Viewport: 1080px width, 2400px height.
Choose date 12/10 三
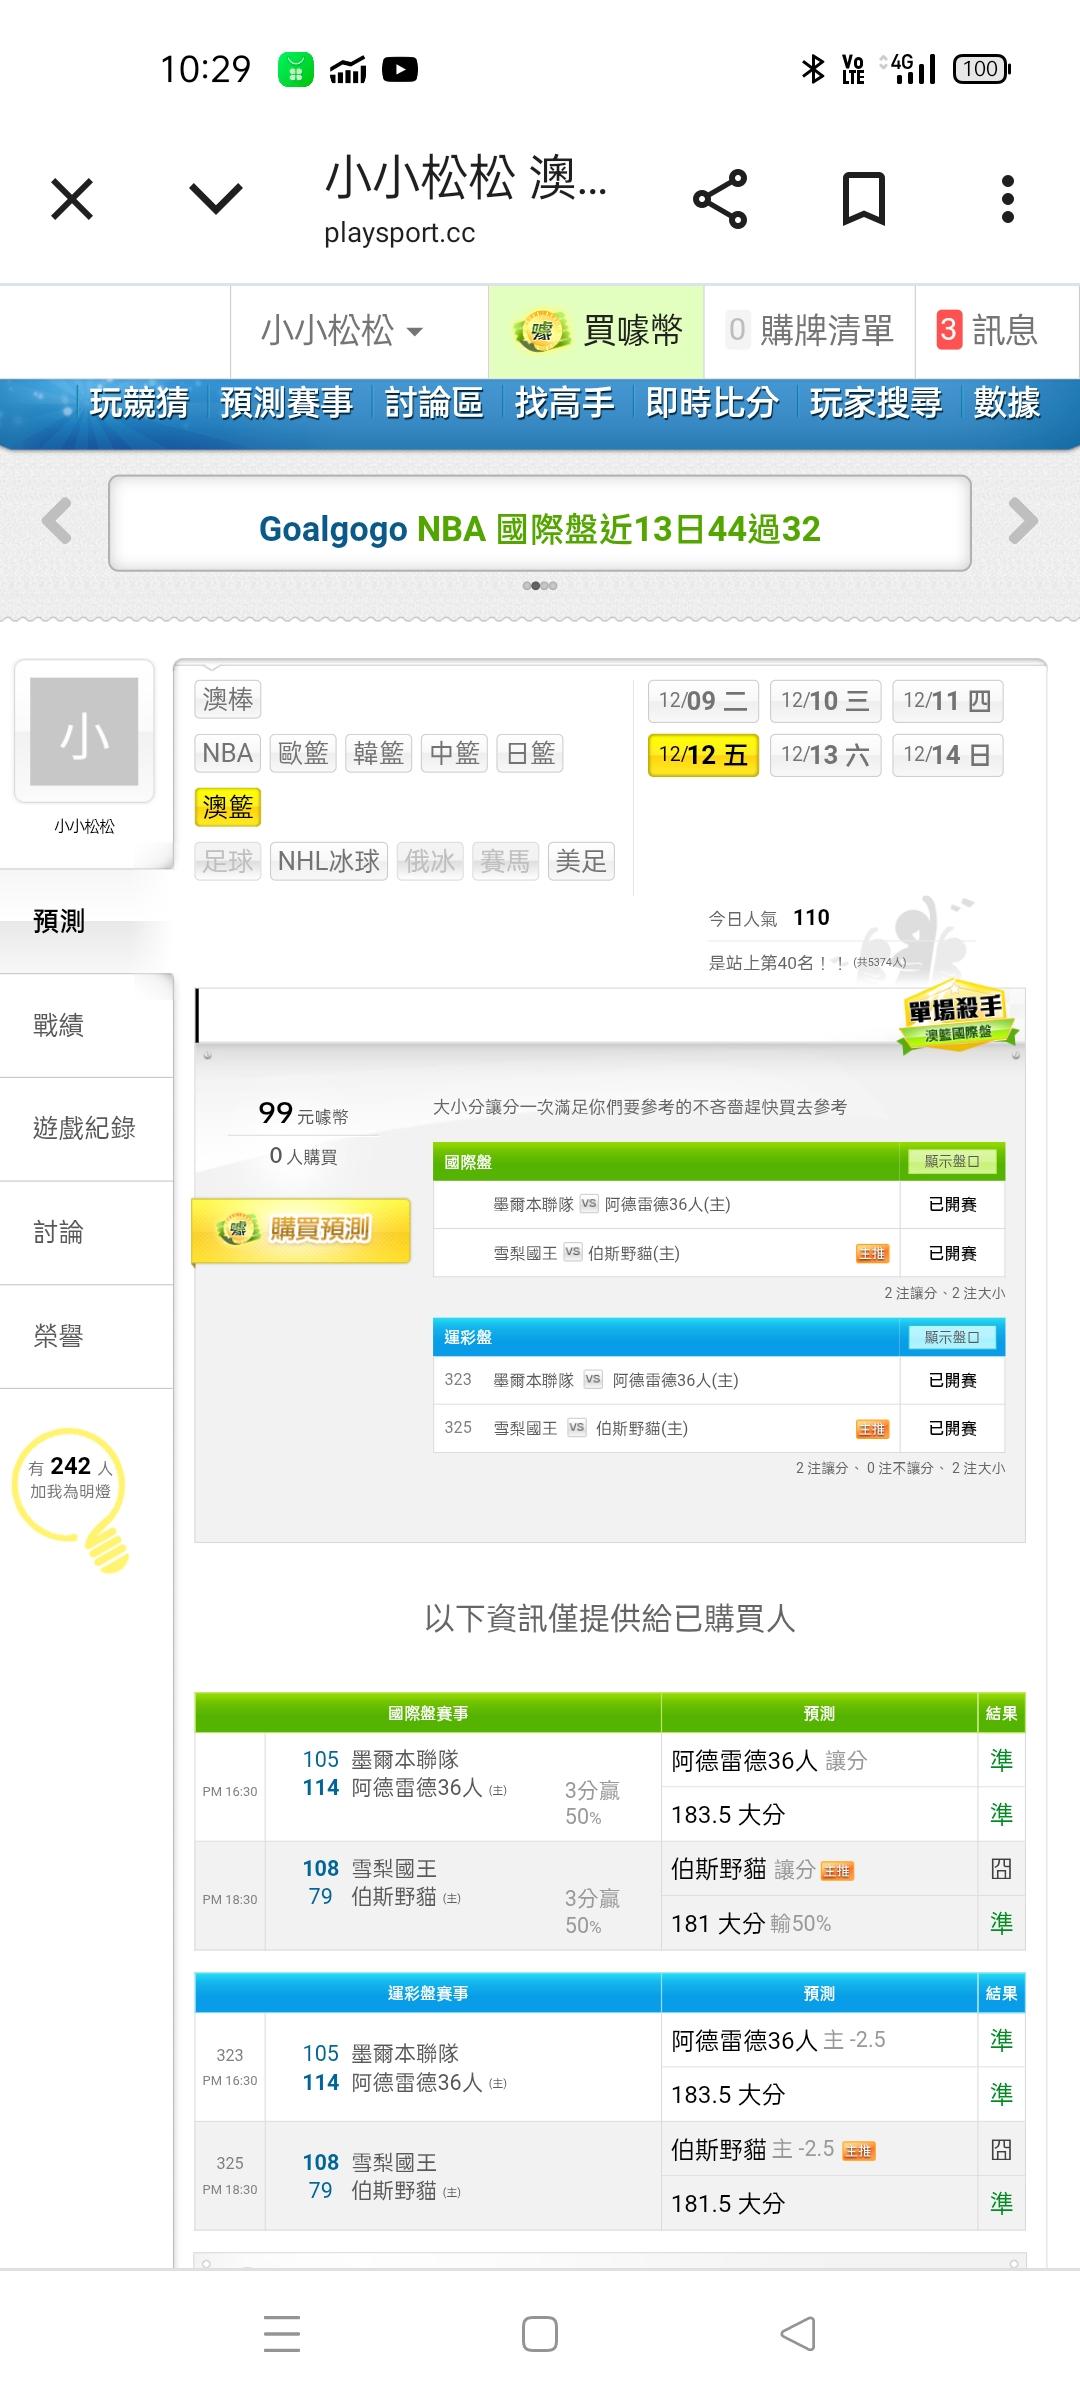click(825, 701)
